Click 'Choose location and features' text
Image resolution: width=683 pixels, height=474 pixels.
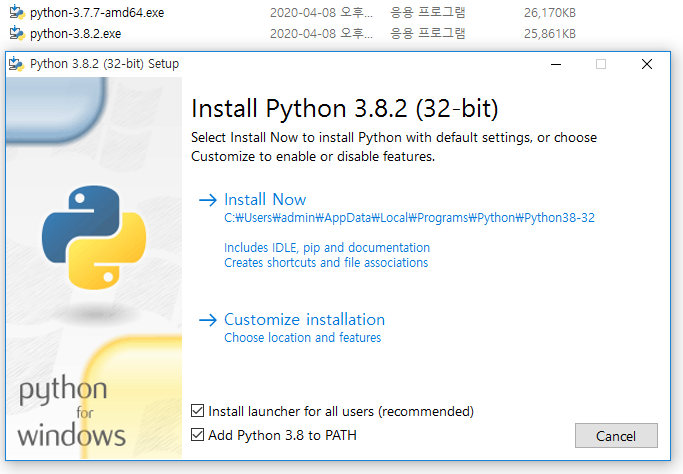coord(302,338)
